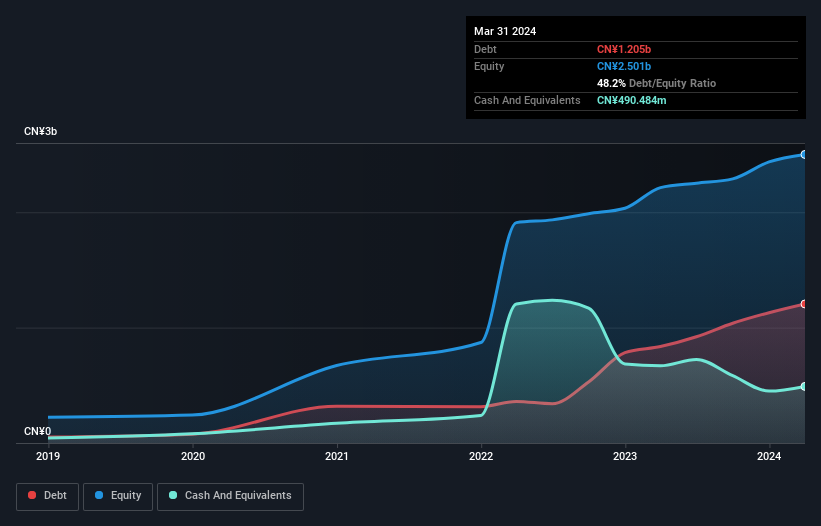This screenshot has width=821, height=526.
Task: Click the 2019 x-axis label
Action: click(x=48, y=456)
